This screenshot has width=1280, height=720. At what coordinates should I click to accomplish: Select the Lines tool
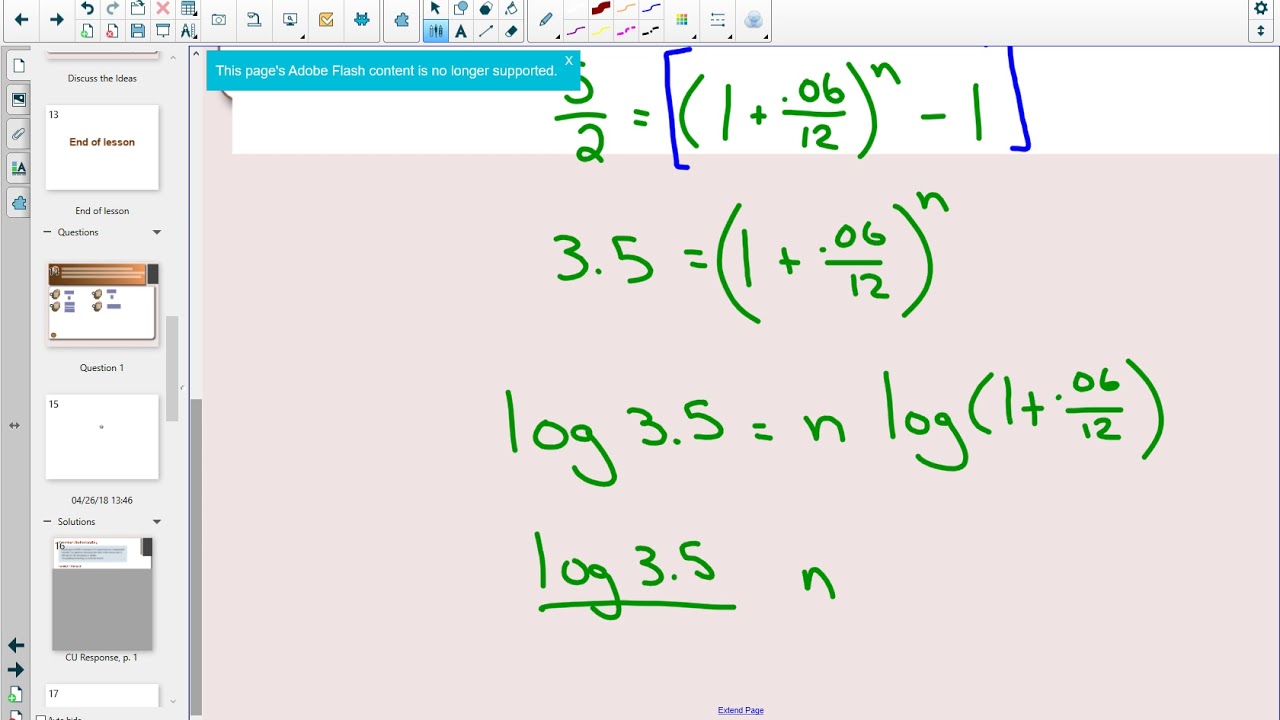(486, 31)
